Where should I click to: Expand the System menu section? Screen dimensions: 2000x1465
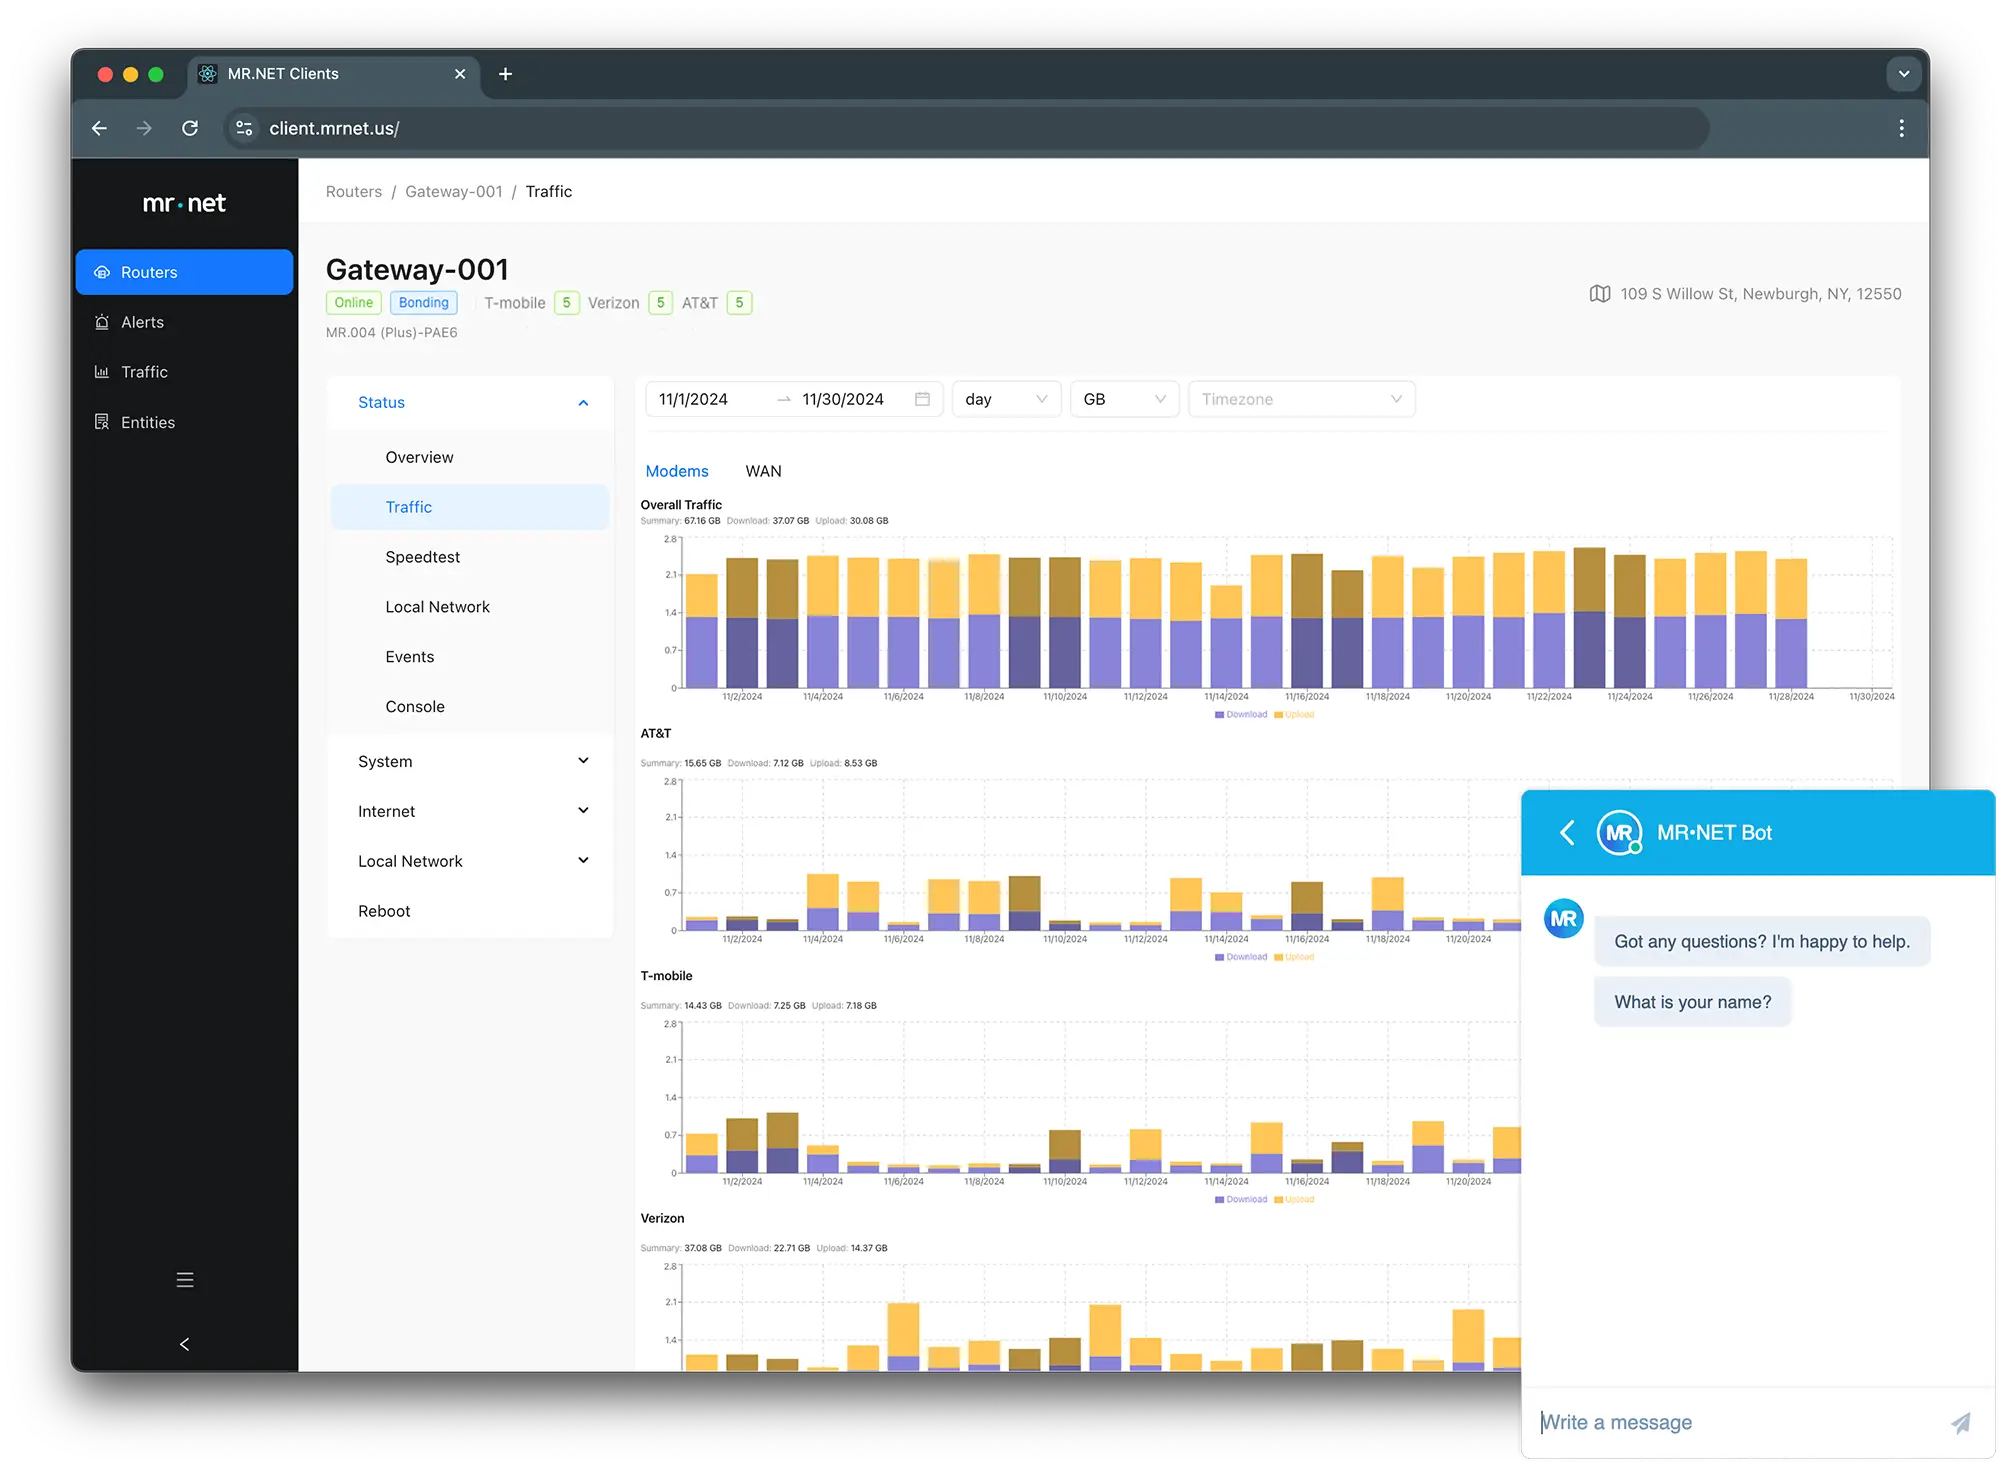(470, 761)
